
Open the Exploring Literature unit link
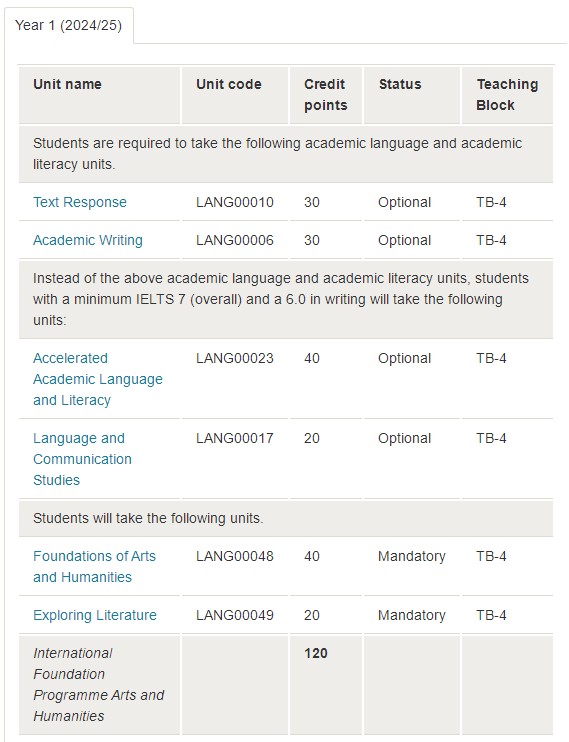(x=95, y=615)
